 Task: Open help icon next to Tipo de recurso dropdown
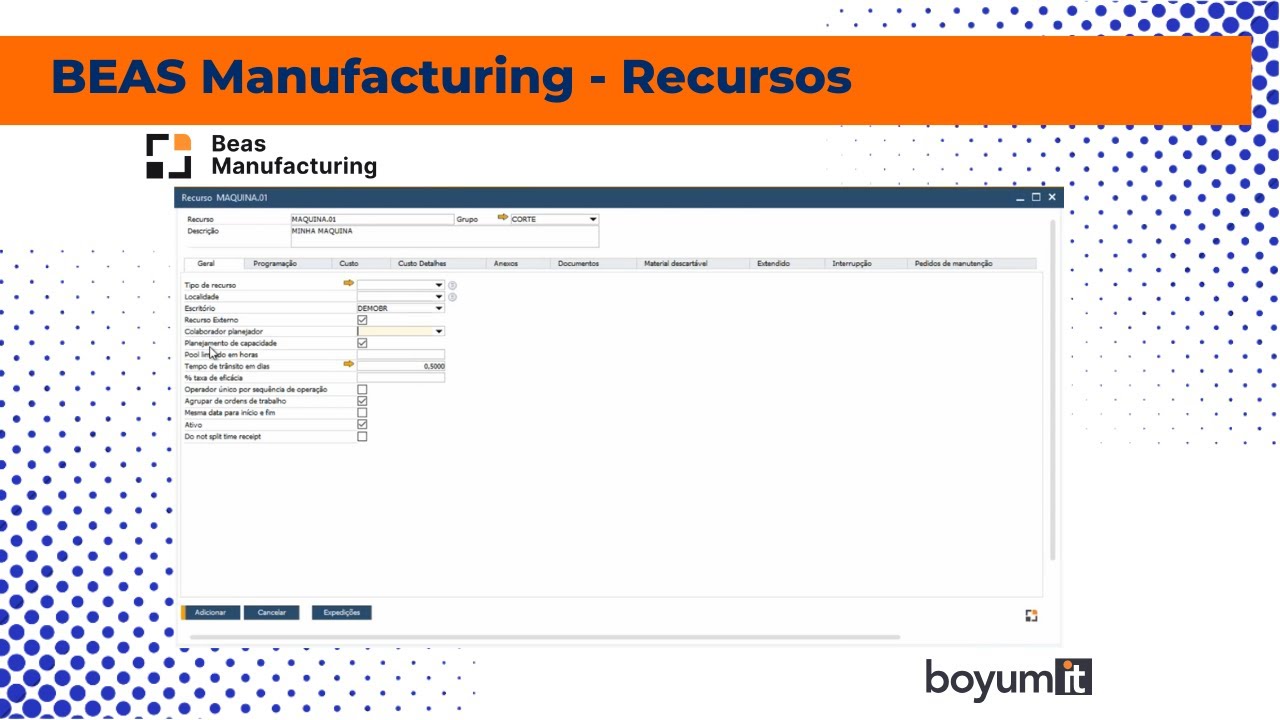(452, 286)
